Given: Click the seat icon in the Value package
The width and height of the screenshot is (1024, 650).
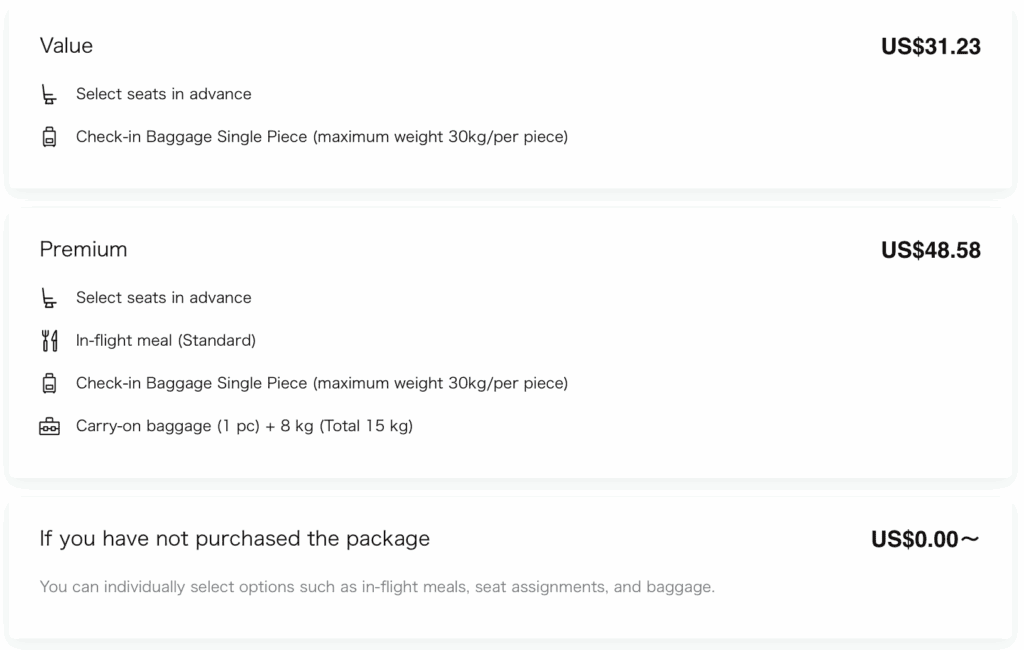Looking at the screenshot, I should click(x=49, y=95).
